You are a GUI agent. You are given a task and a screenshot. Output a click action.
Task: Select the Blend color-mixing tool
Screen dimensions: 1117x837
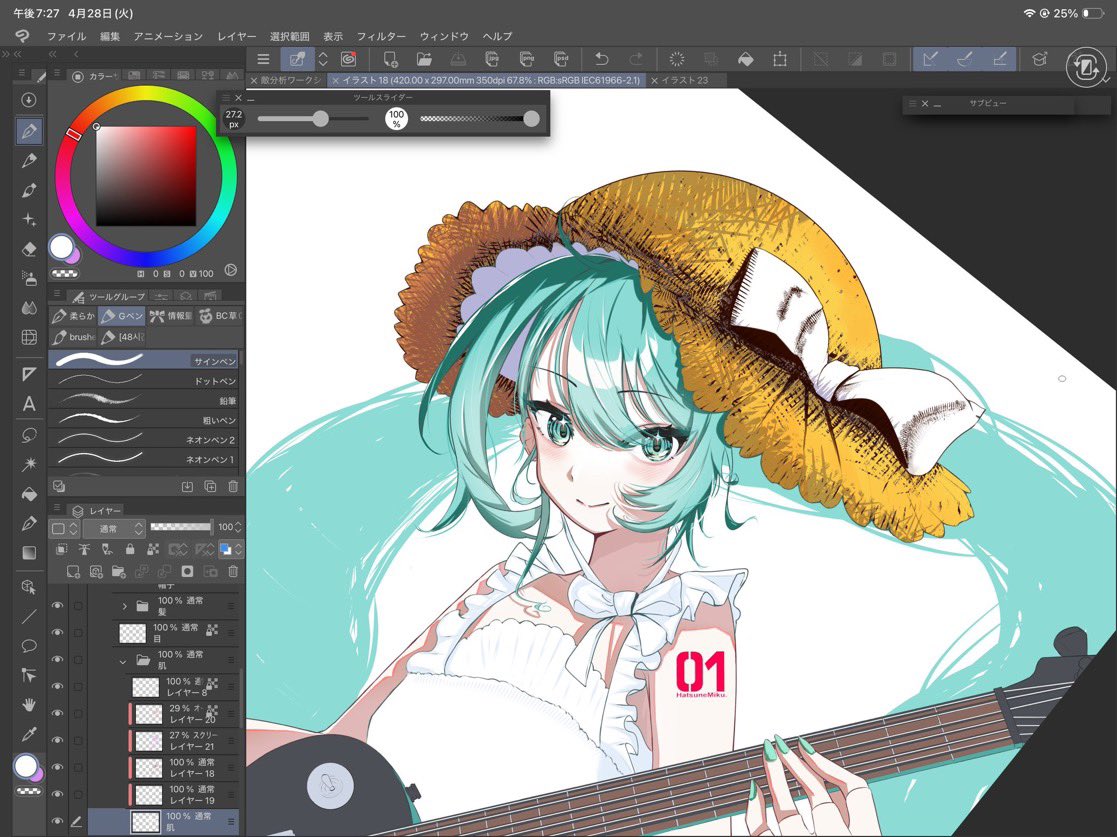[x=29, y=308]
